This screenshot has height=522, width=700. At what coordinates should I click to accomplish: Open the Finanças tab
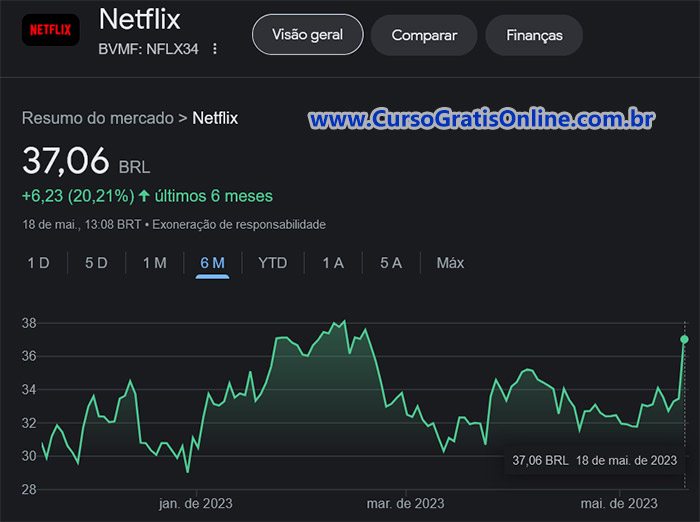534,35
